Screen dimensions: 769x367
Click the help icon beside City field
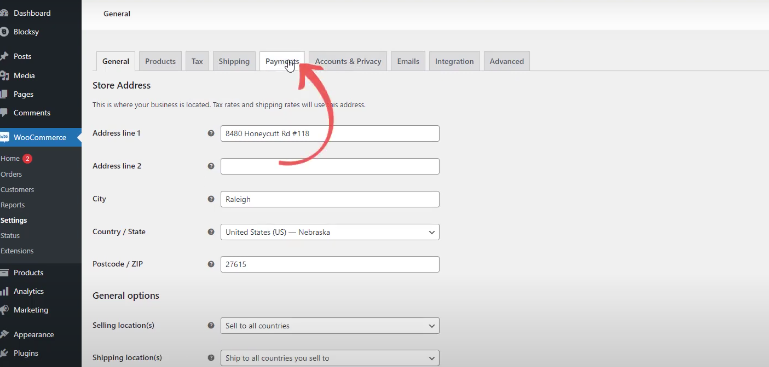pyautogui.click(x=211, y=199)
